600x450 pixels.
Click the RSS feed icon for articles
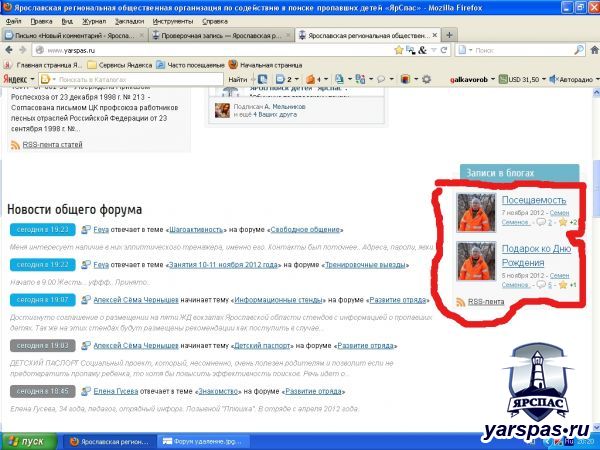pyautogui.click(x=15, y=145)
